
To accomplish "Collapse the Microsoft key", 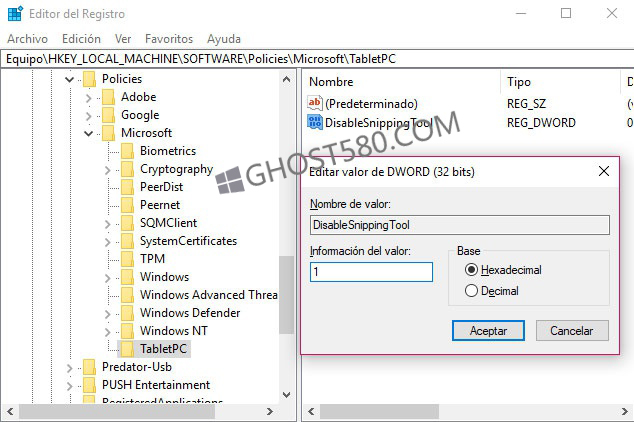I will tap(89, 133).
